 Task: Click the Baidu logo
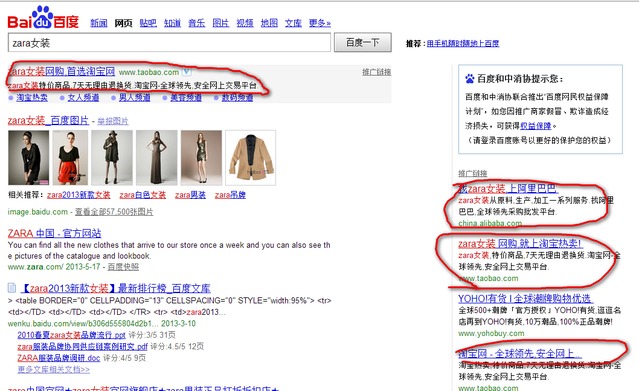(x=43, y=18)
